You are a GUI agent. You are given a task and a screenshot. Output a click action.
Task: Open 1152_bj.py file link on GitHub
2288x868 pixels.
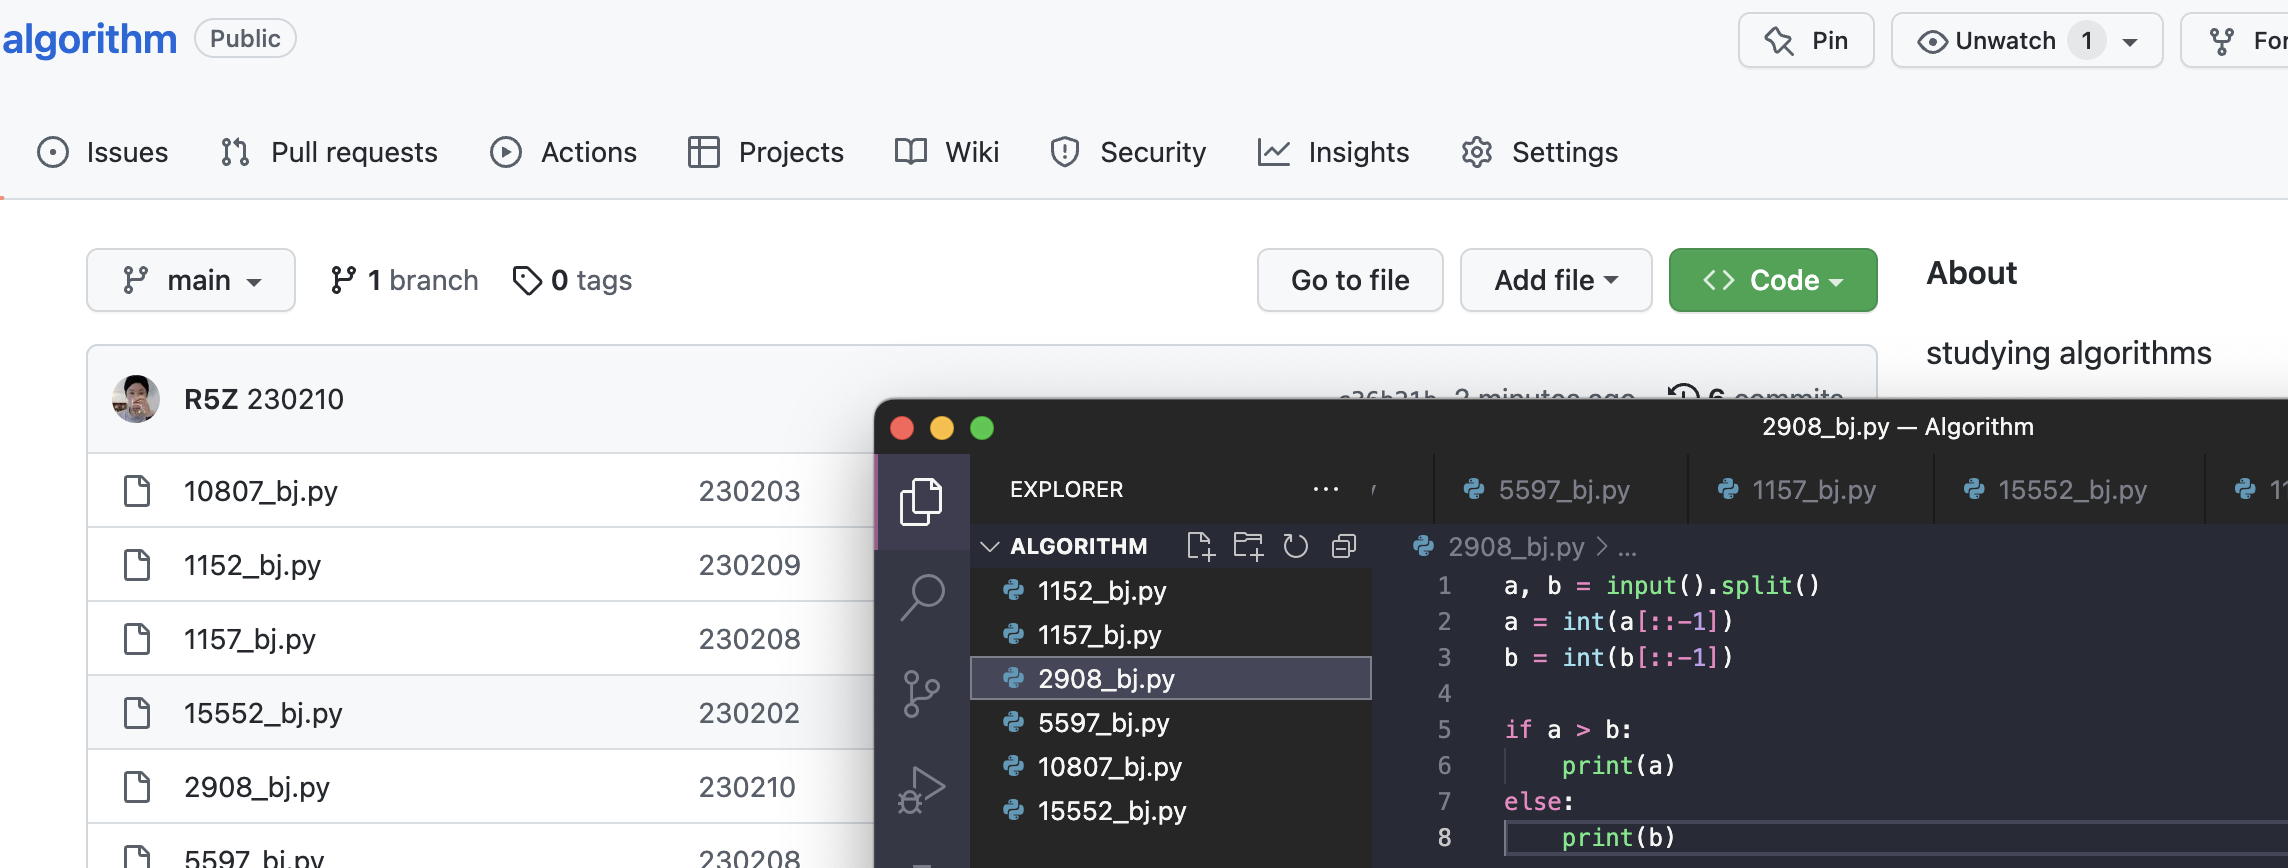pos(252,565)
